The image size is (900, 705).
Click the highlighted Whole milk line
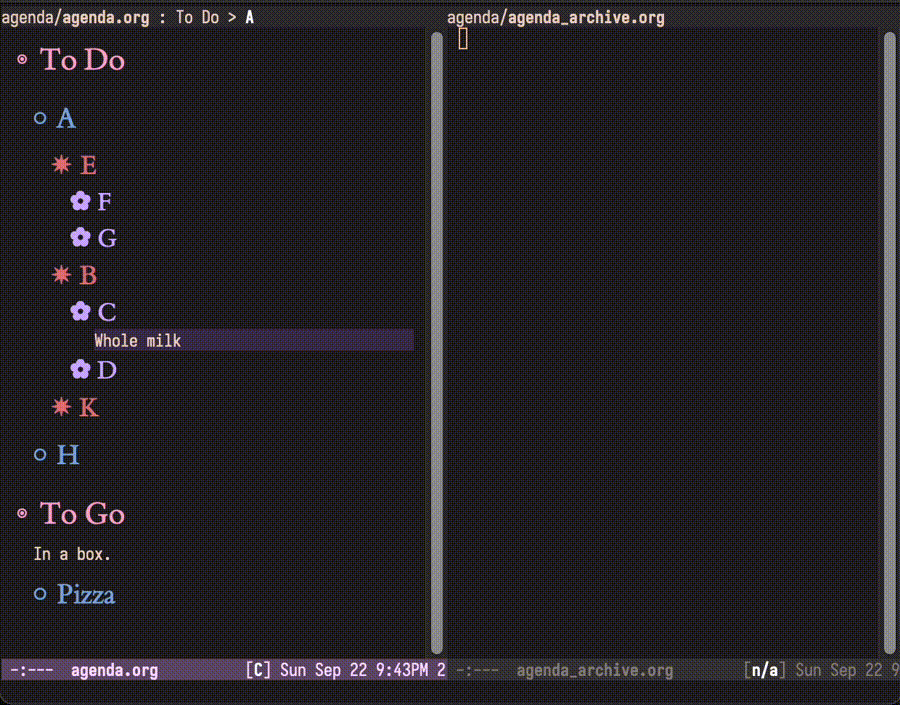(138, 341)
